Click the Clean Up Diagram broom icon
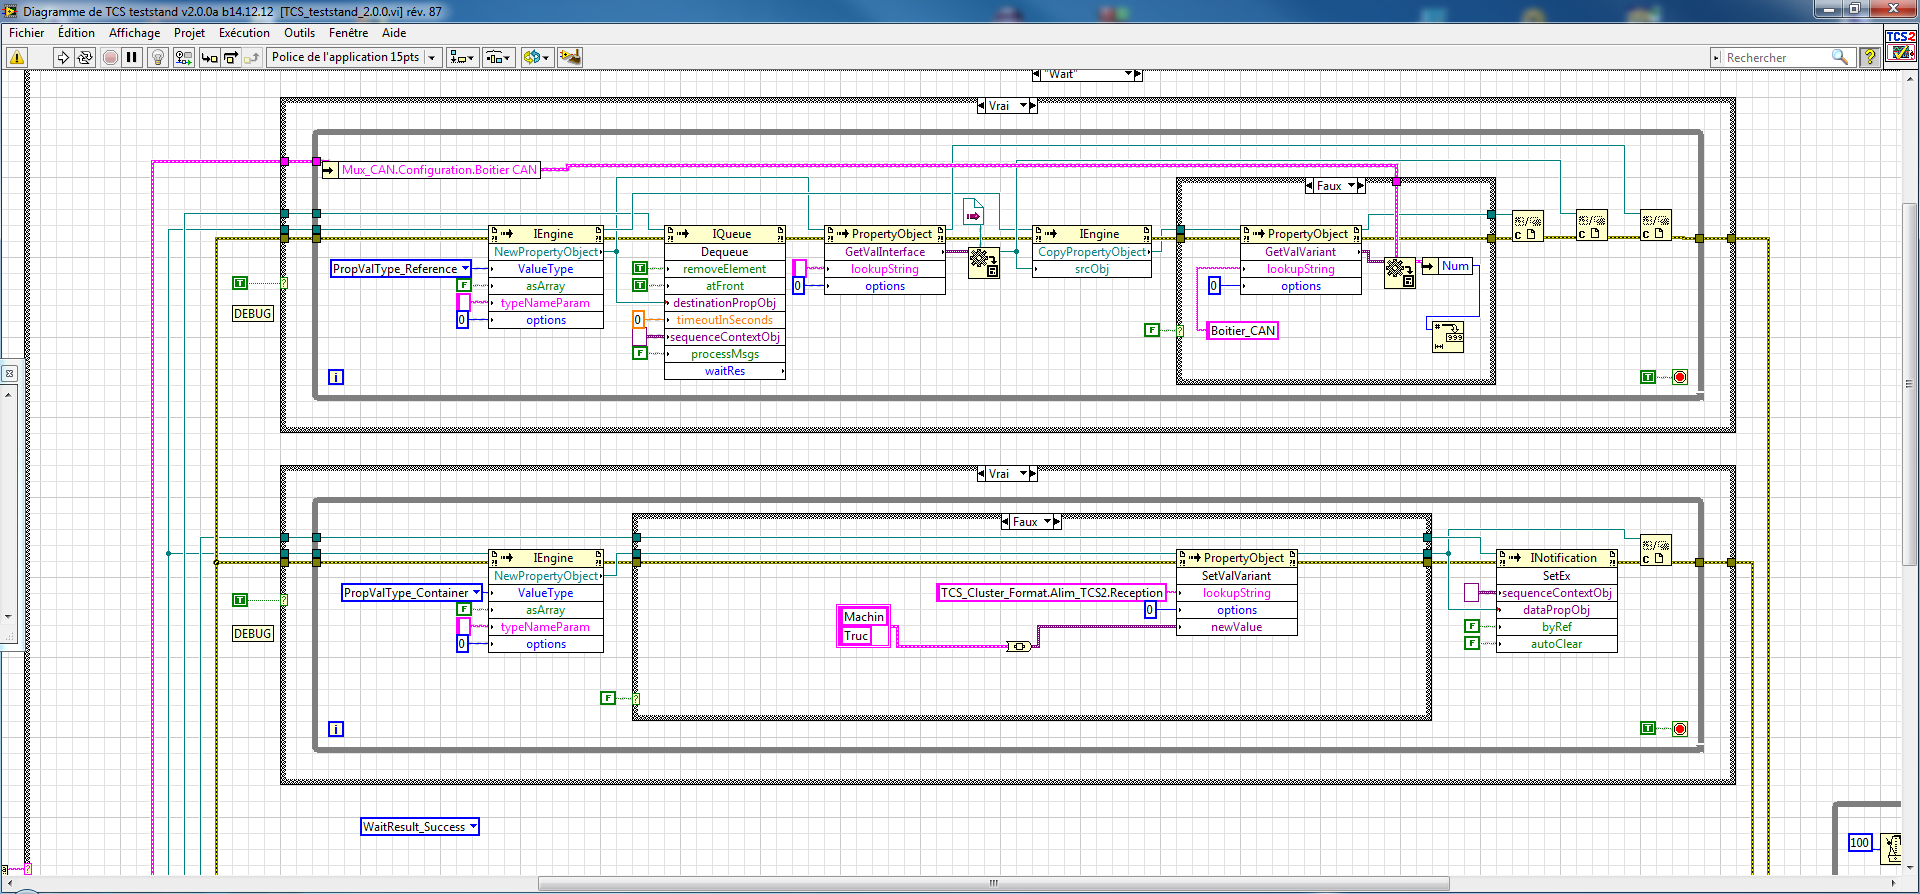This screenshot has width=1920, height=894. (x=569, y=57)
